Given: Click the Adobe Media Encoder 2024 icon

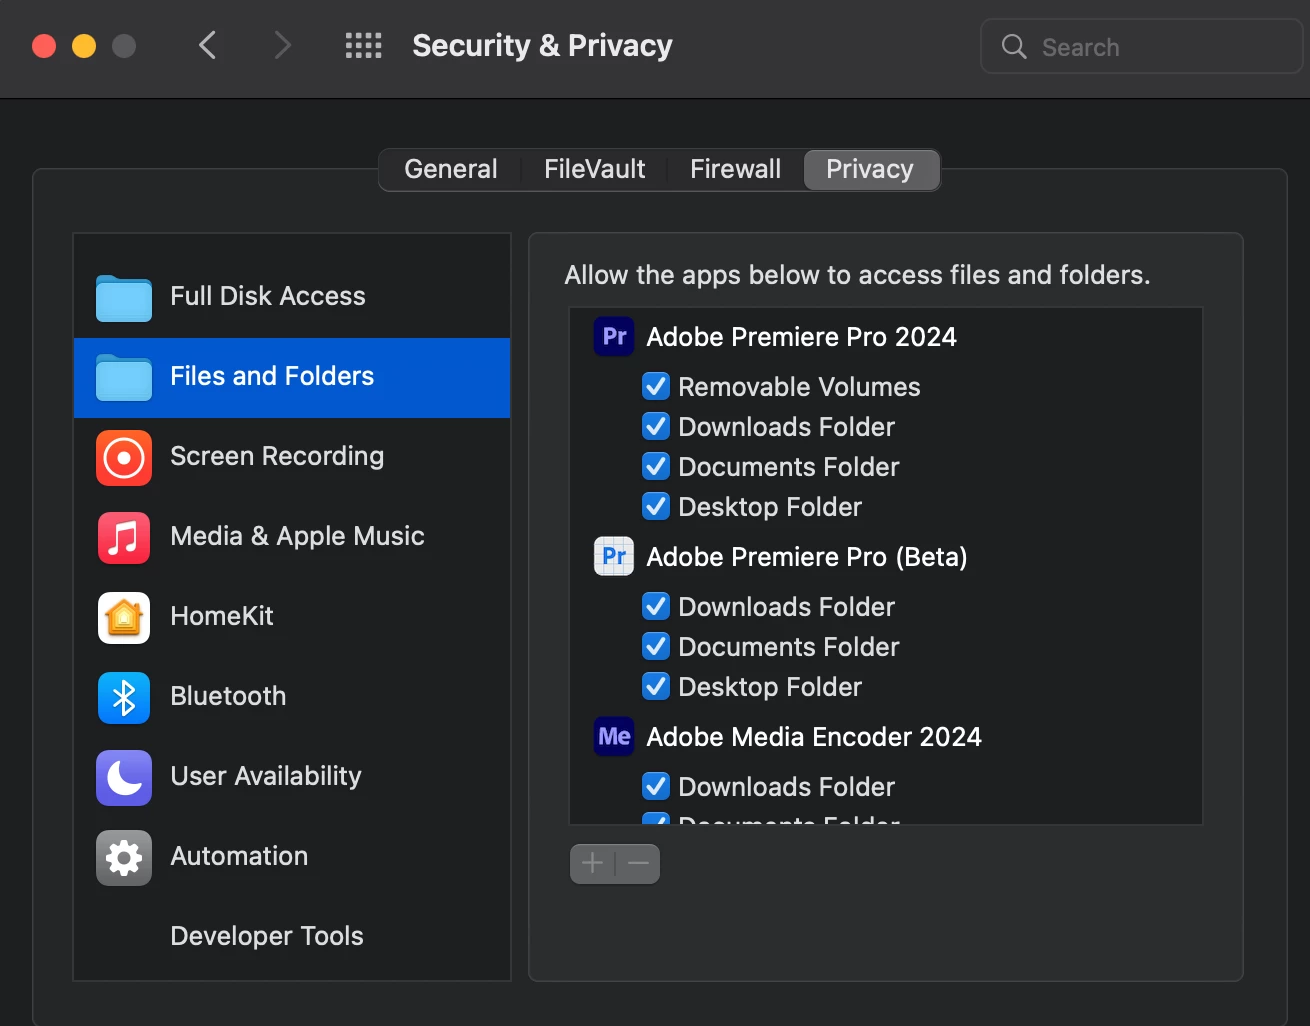Looking at the screenshot, I should (x=614, y=737).
